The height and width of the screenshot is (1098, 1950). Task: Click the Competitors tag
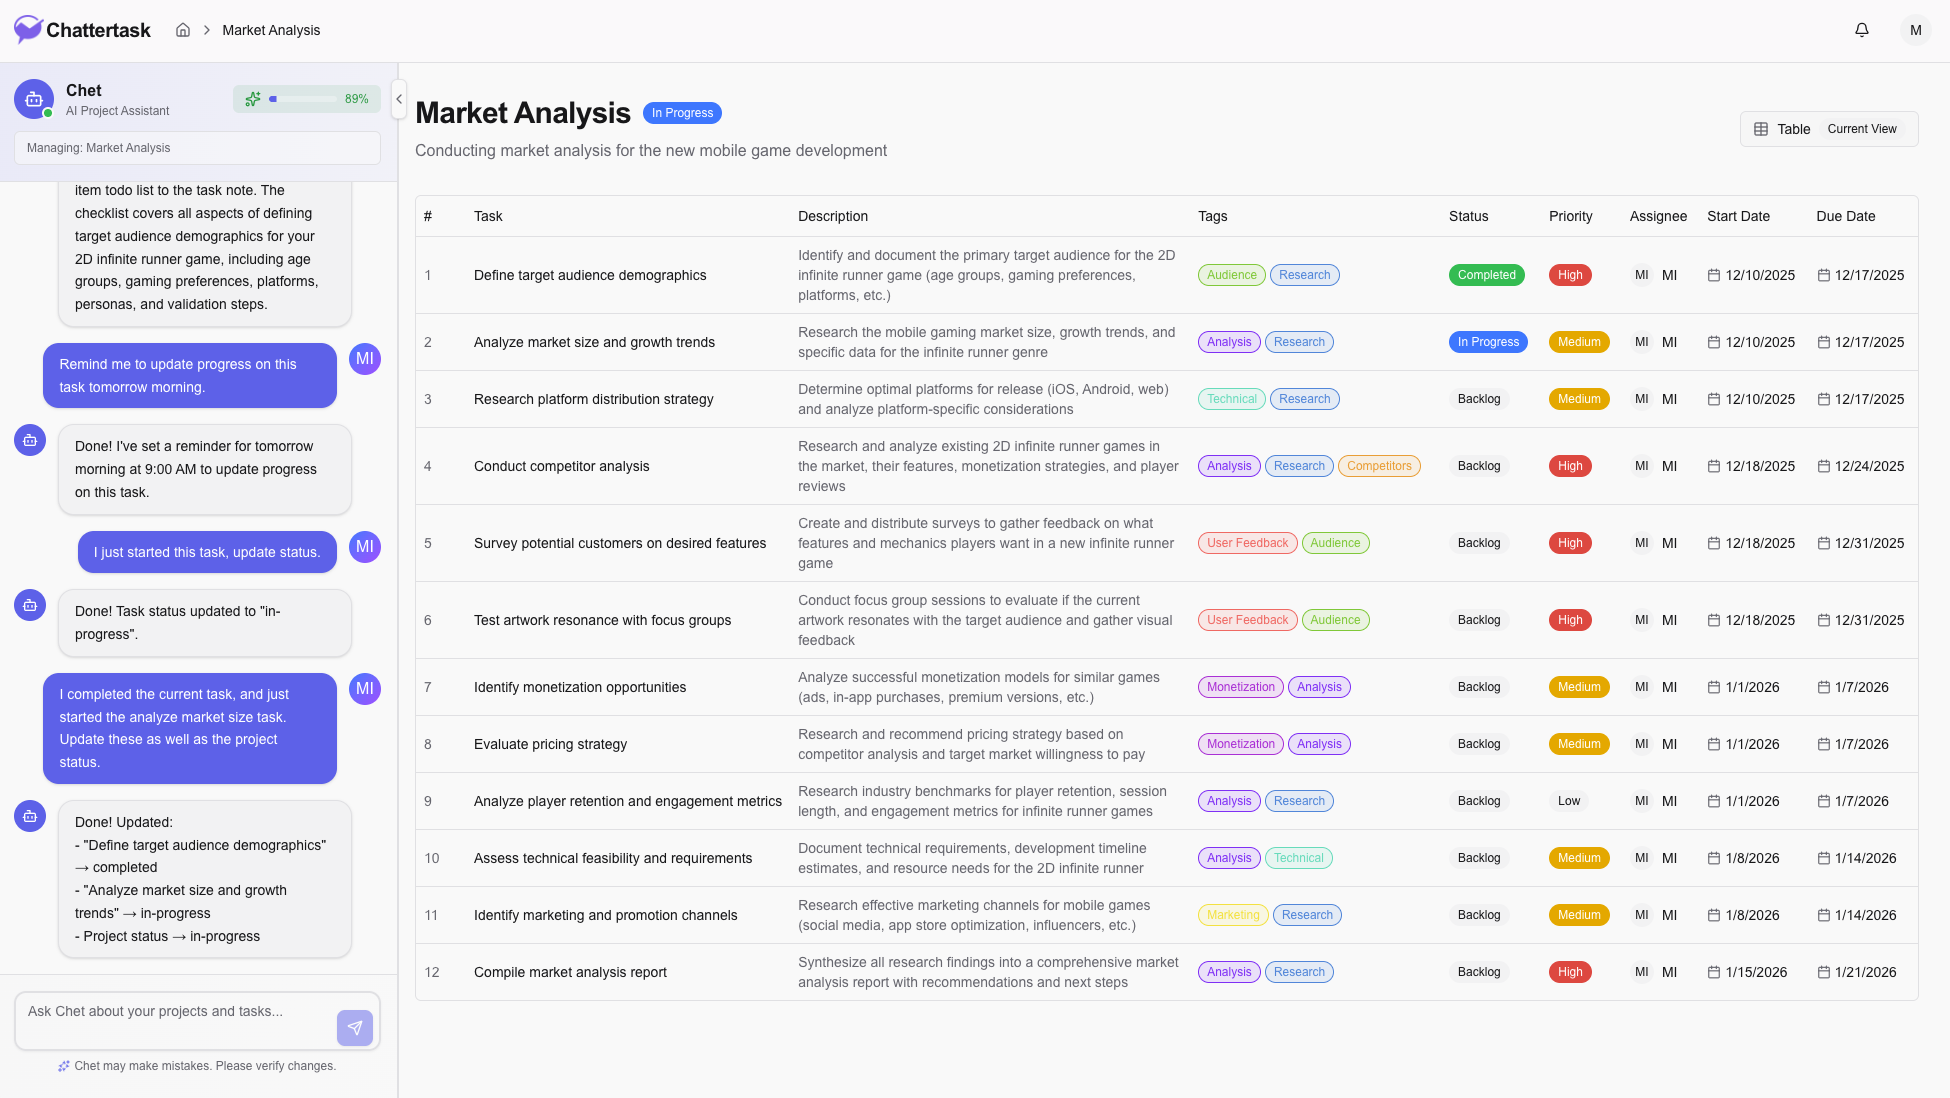[x=1378, y=466]
